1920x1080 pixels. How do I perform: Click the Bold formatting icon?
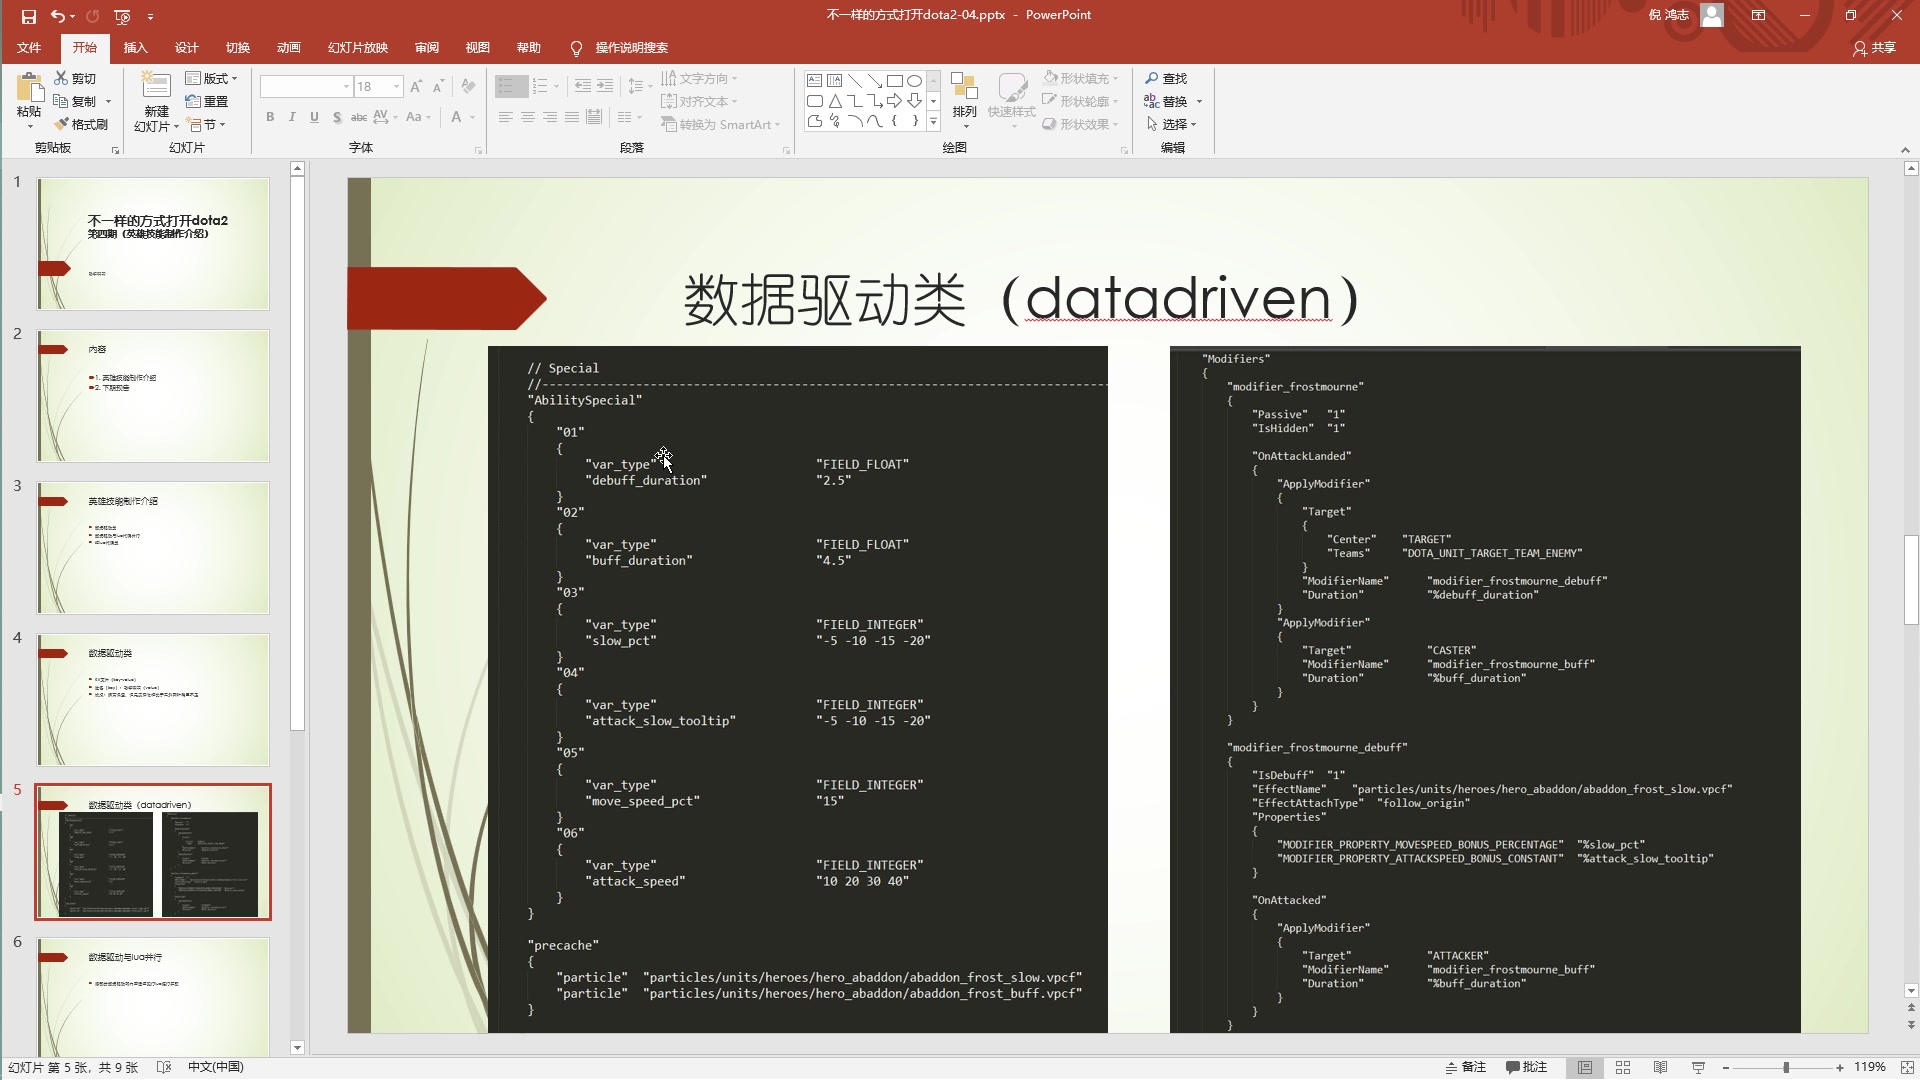click(x=269, y=117)
